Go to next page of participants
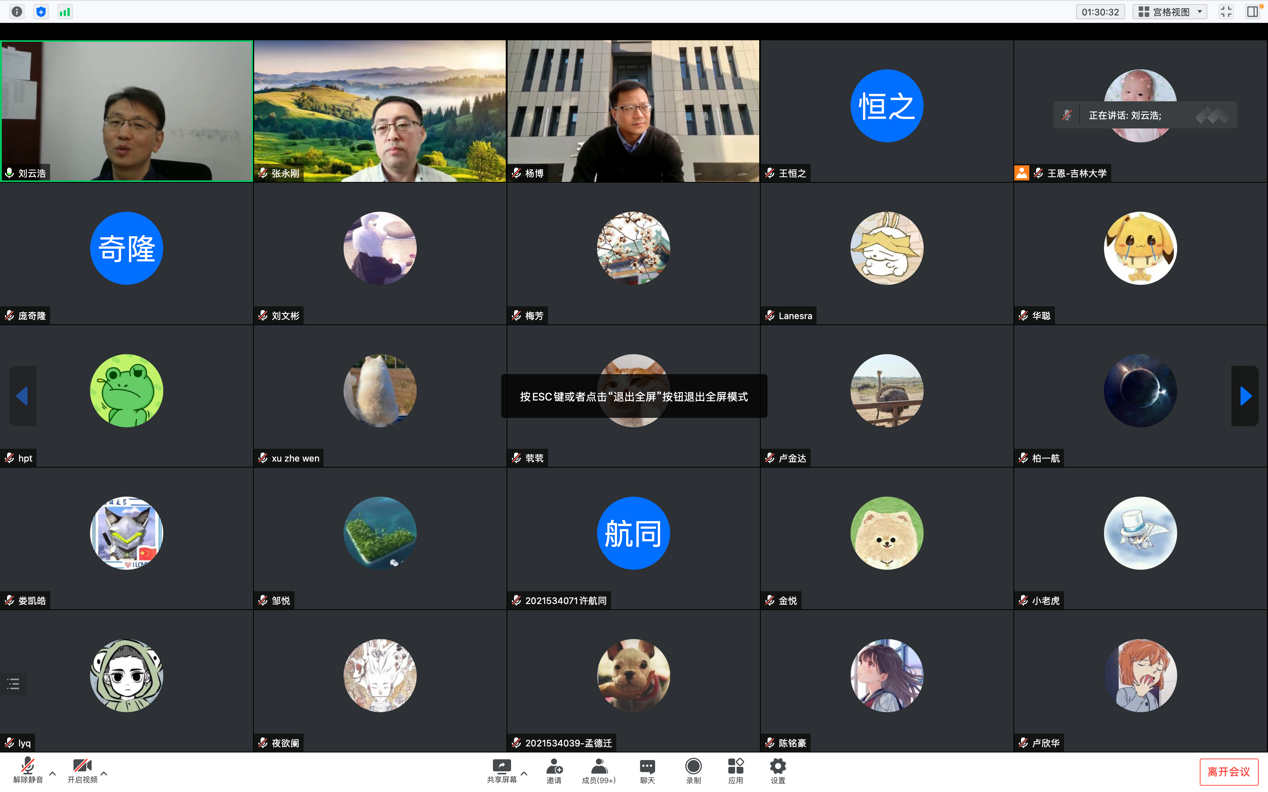 (1245, 397)
